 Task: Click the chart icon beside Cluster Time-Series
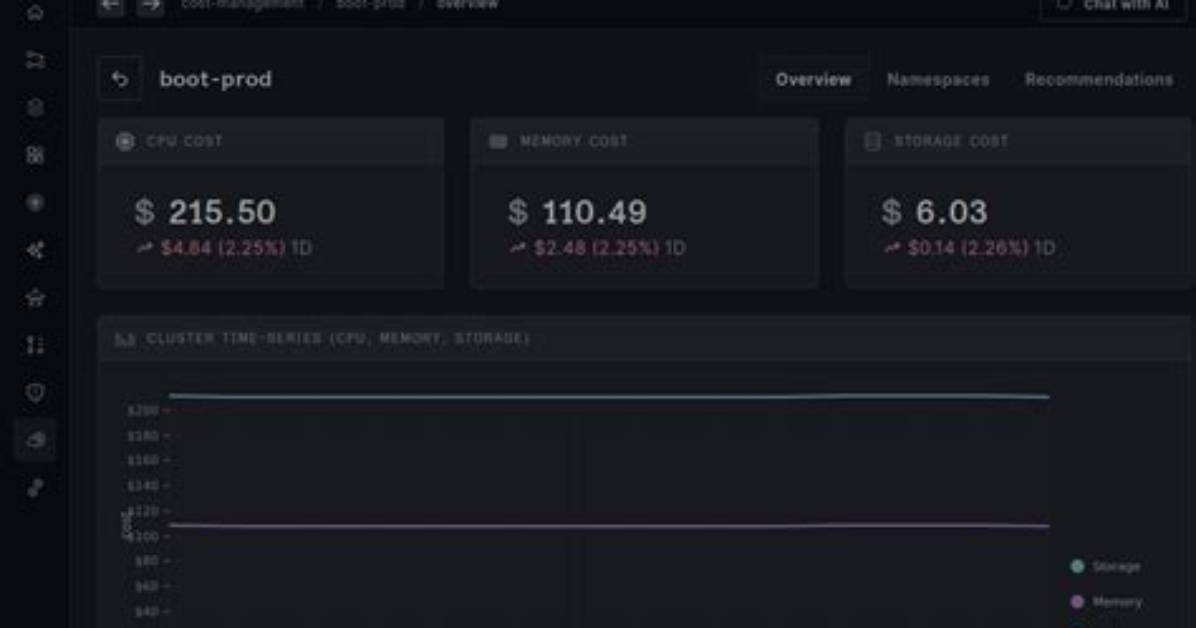pyautogui.click(x=125, y=339)
